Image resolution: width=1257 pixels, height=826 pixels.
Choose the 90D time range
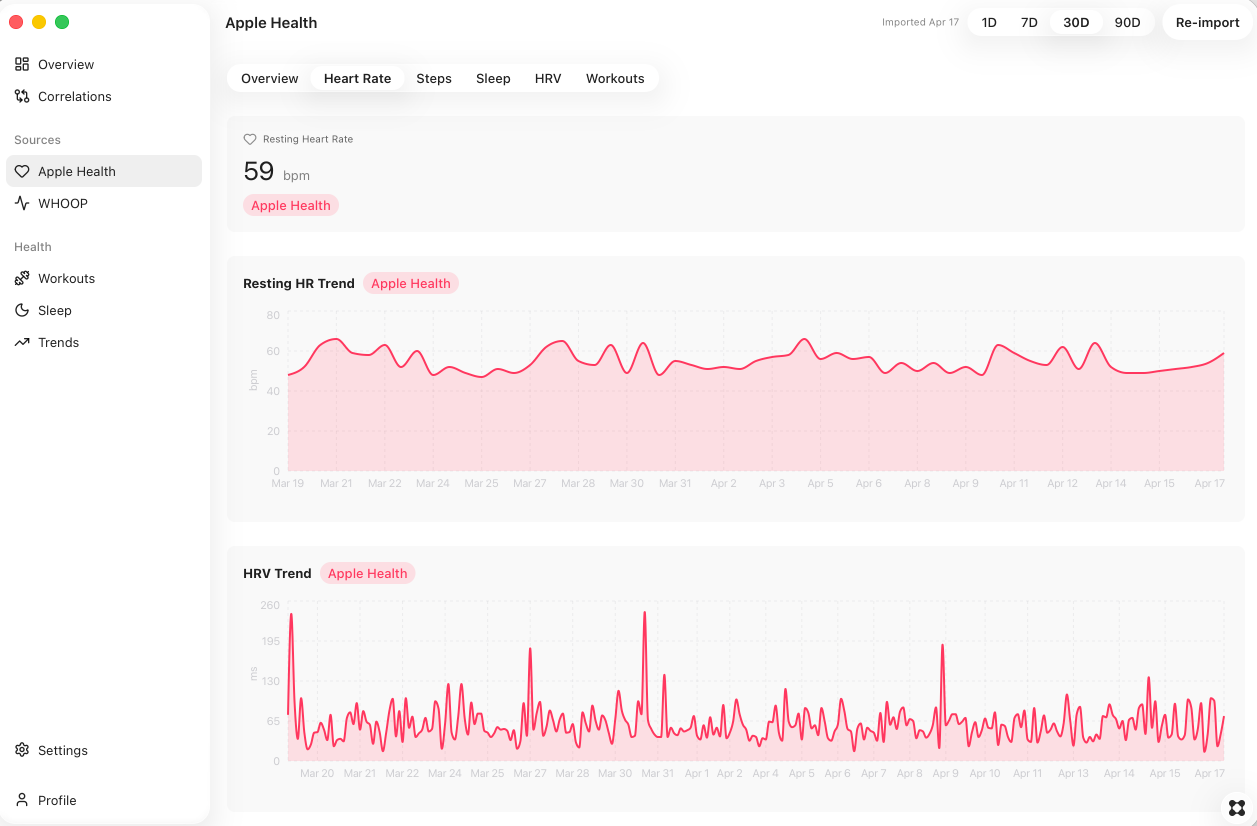[1127, 23]
